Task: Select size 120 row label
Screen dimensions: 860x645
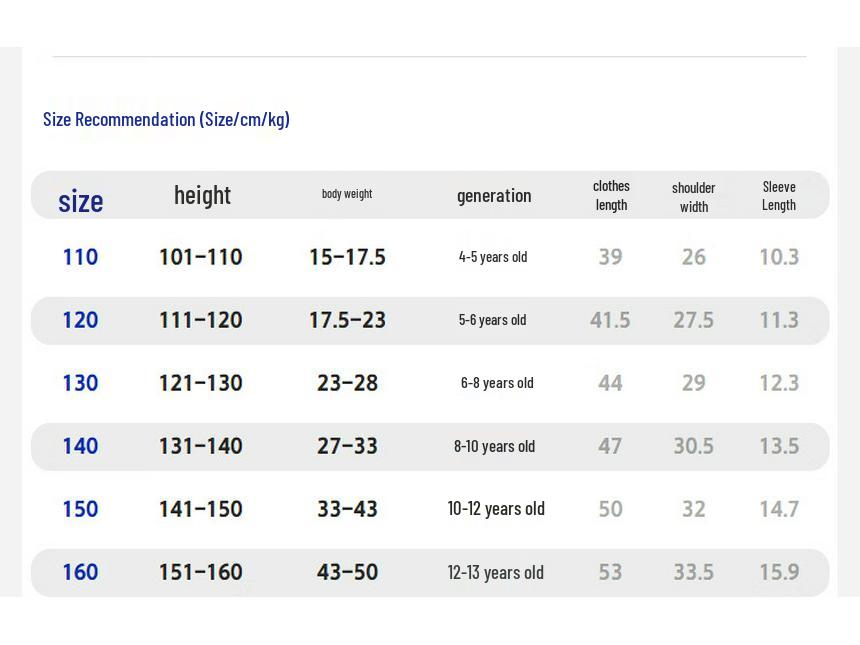Action: click(81, 320)
